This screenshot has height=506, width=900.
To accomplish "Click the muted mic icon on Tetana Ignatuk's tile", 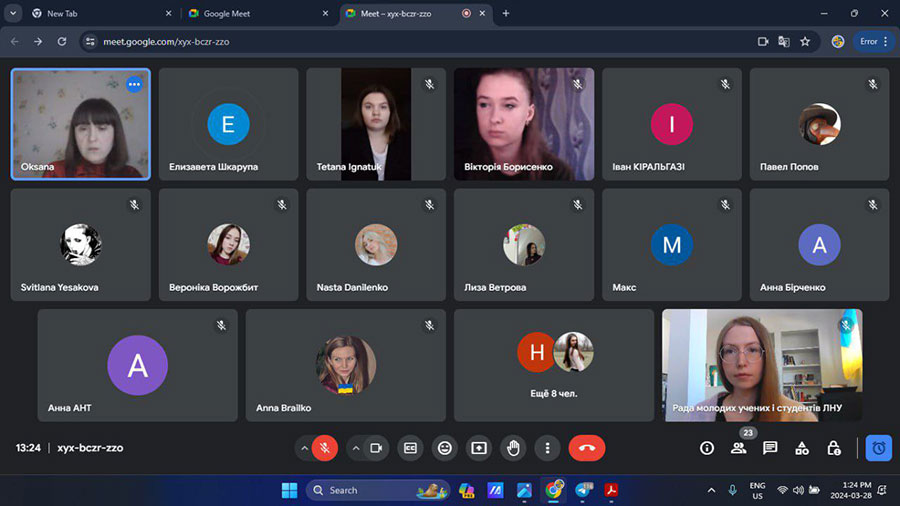I will point(429,84).
